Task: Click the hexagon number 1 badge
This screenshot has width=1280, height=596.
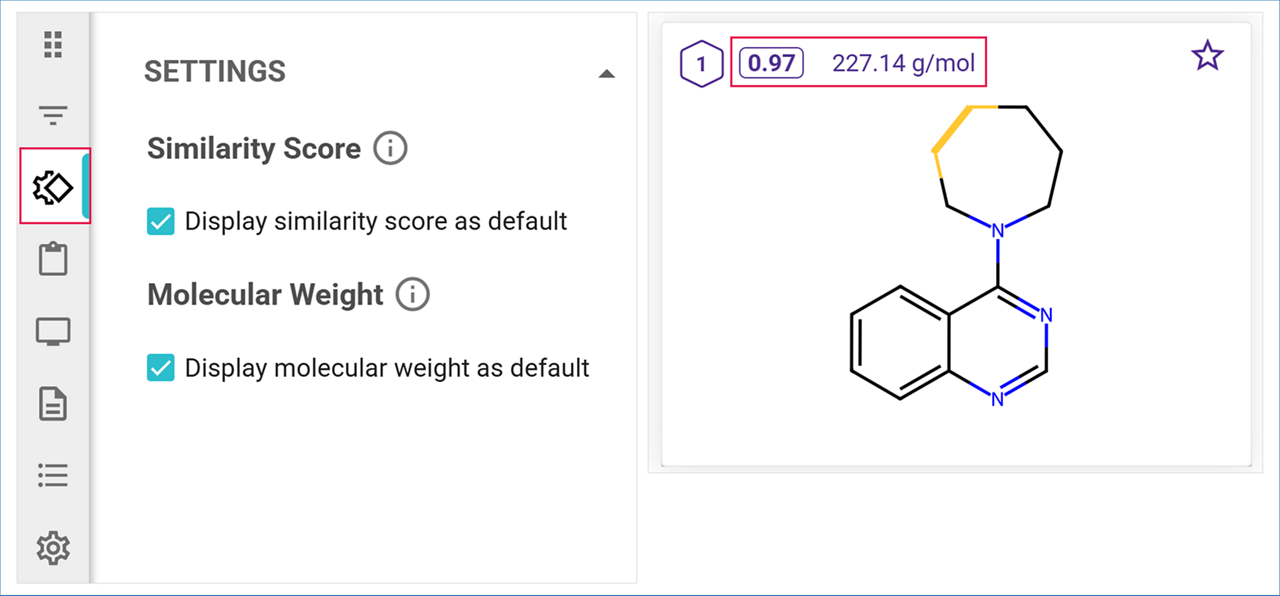Action: click(701, 65)
